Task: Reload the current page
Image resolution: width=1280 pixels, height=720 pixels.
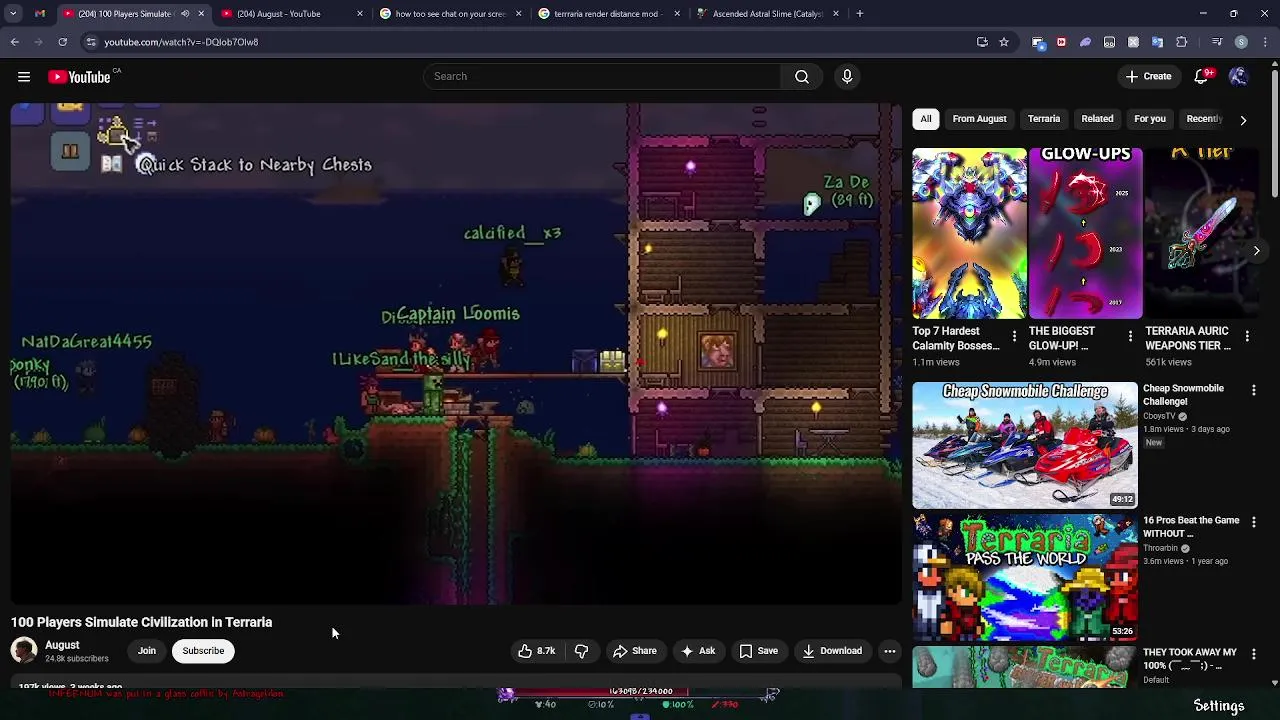Action: [62, 42]
